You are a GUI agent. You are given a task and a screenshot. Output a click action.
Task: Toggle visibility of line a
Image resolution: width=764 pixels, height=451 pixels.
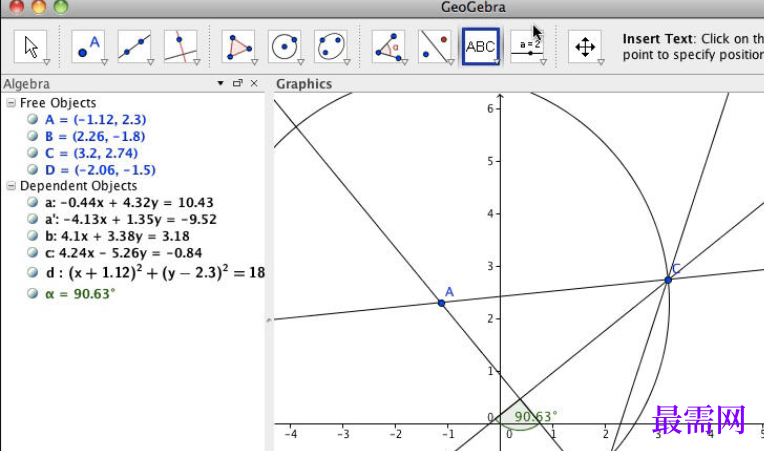pos(33,202)
